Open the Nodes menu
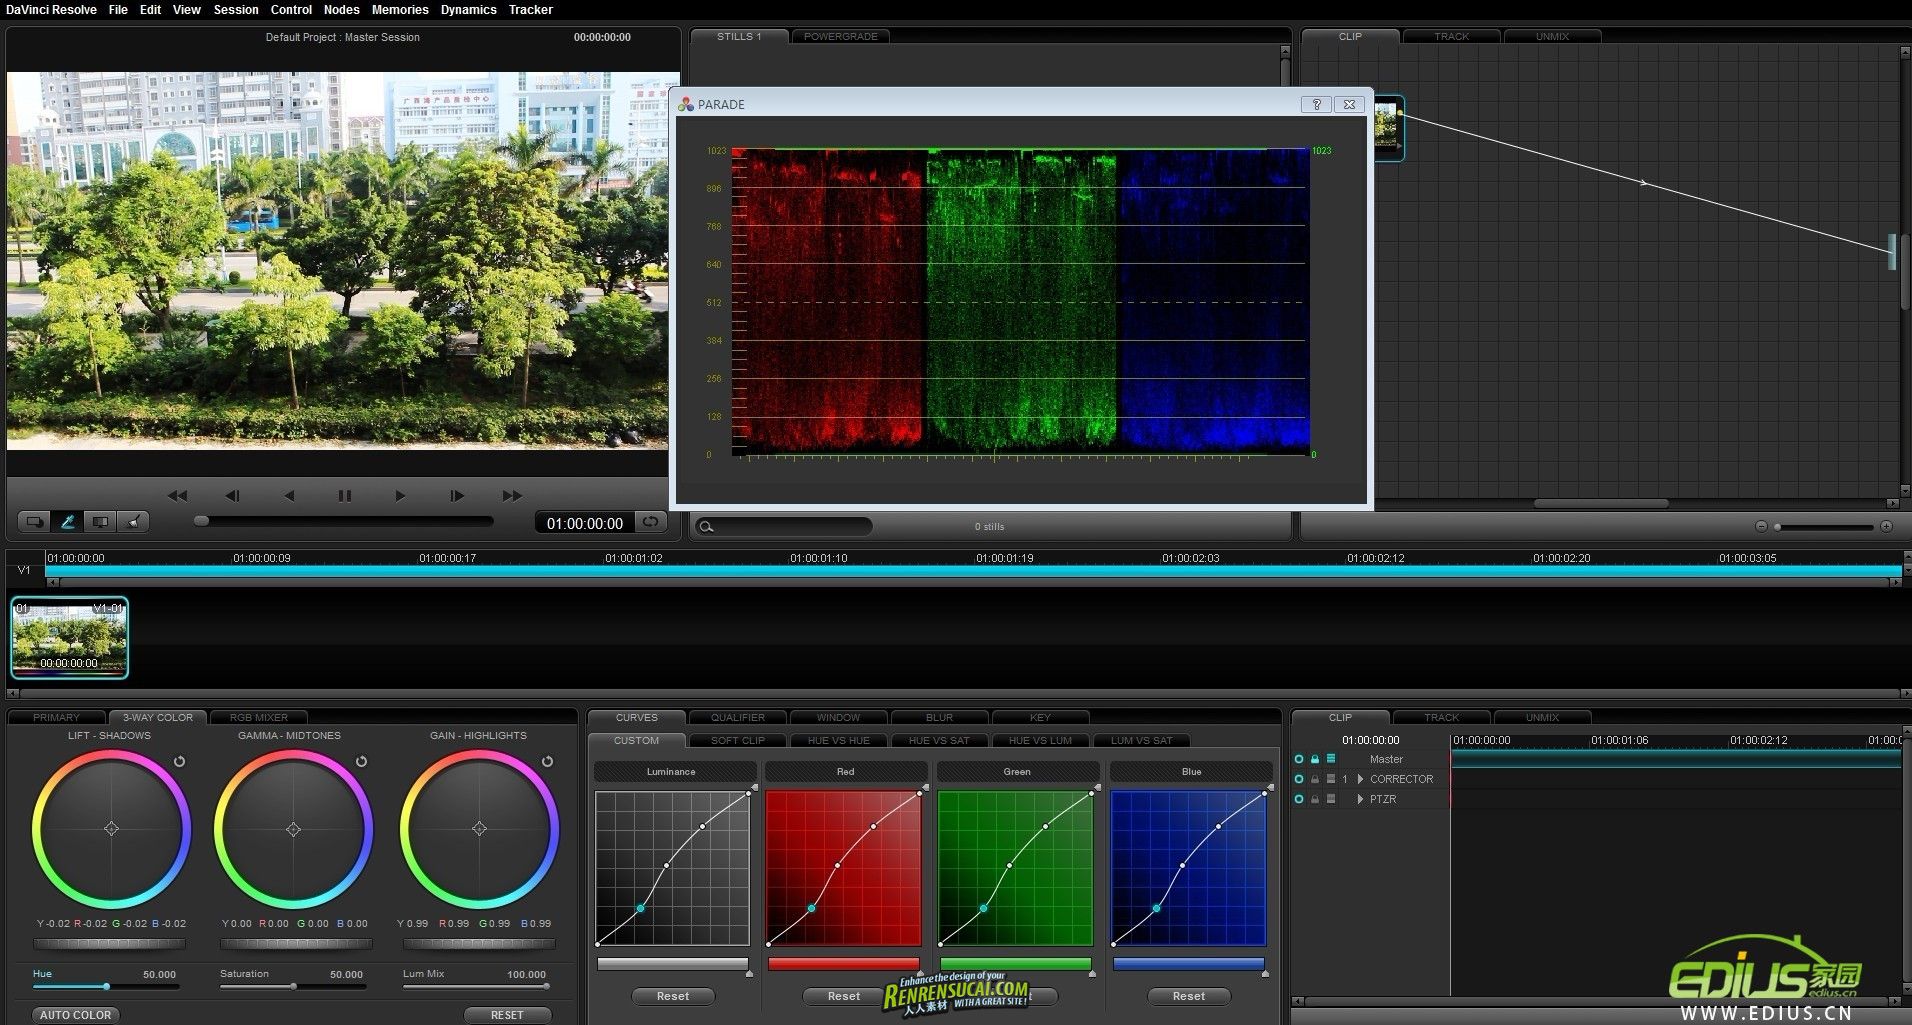The image size is (1912, 1025). coord(341,10)
